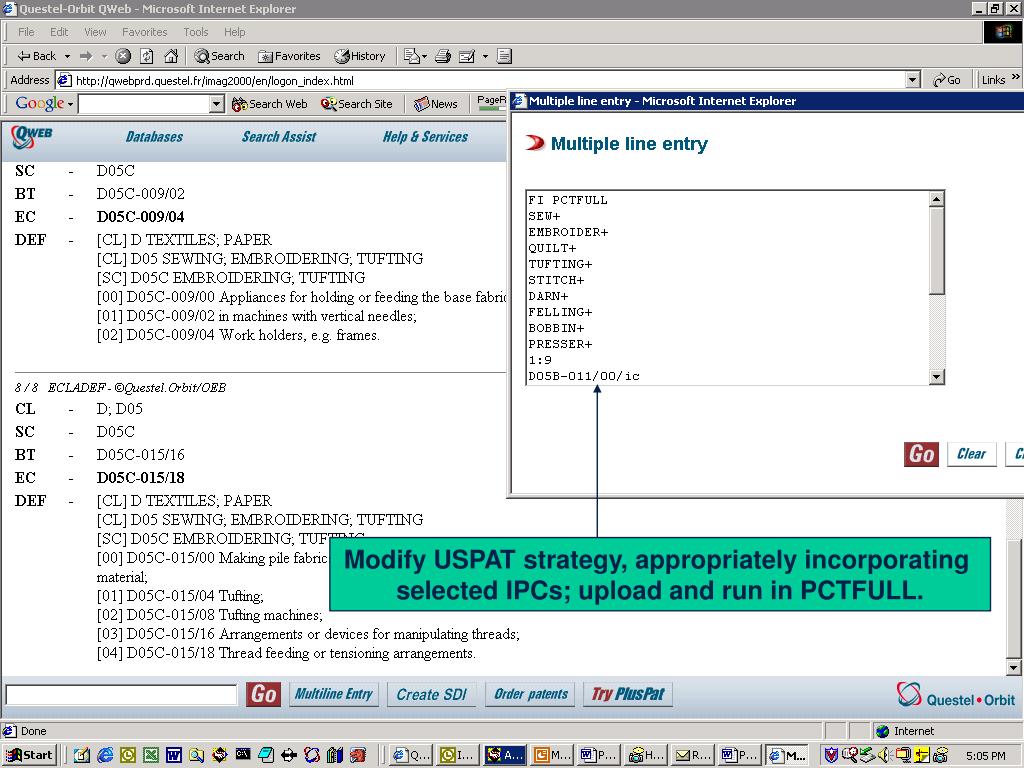Viewport: 1024px width, 768px height.
Task: Open the Search Assist tab
Action: [279, 137]
